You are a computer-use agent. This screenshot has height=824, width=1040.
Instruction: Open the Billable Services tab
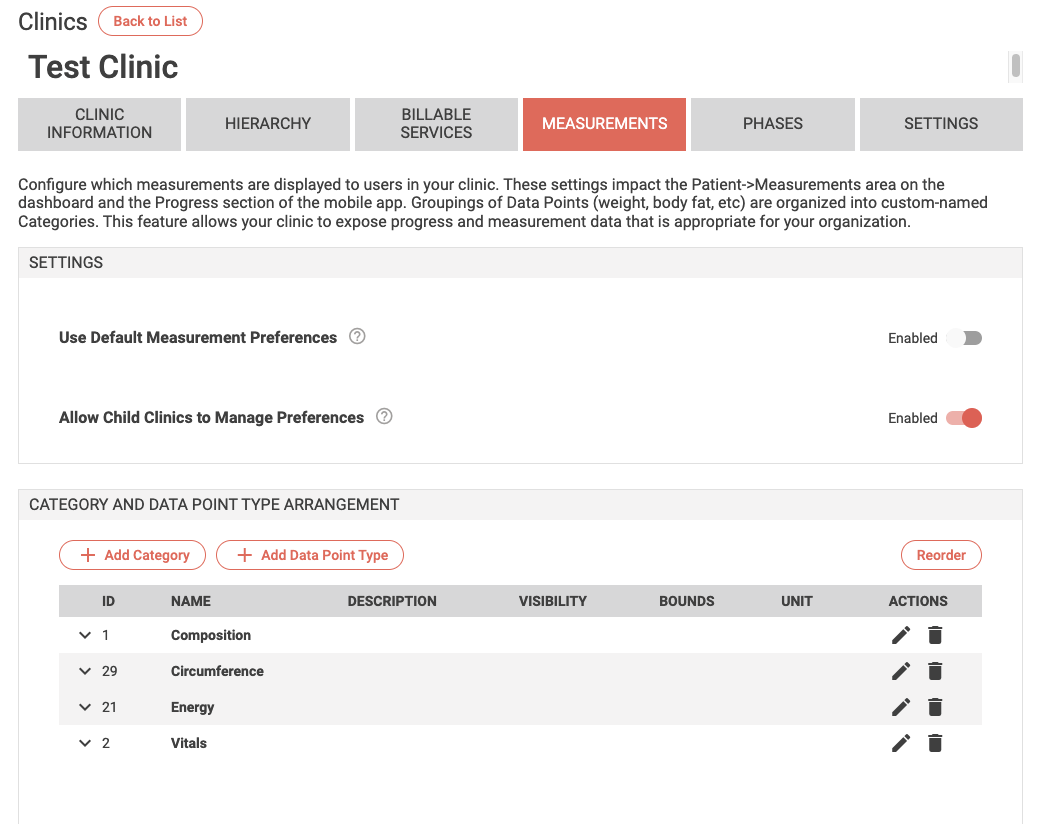pyautogui.click(x=436, y=124)
